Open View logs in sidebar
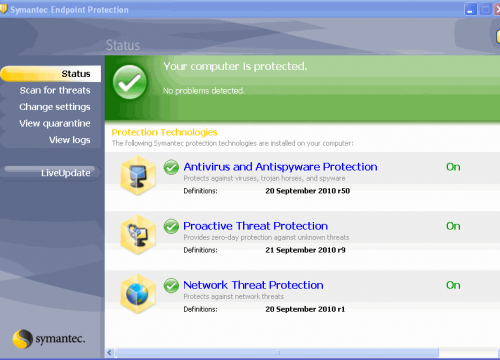500x360 pixels. pos(70,140)
